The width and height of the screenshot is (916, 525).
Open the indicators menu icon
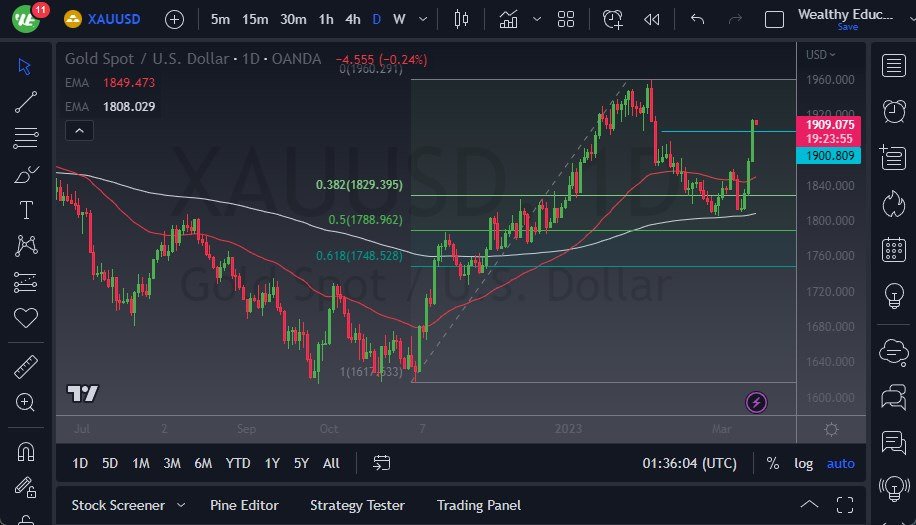[x=509, y=19]
